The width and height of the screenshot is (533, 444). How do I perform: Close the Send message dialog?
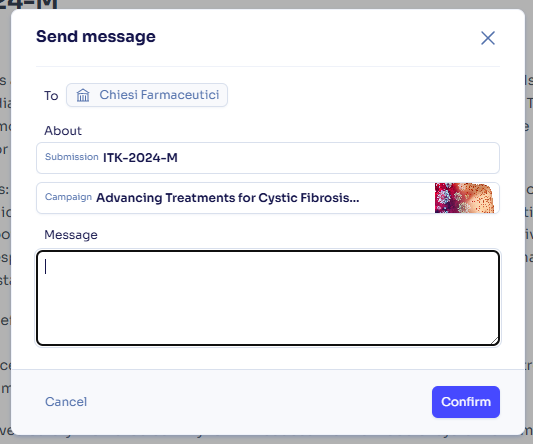tap(488, 38)
